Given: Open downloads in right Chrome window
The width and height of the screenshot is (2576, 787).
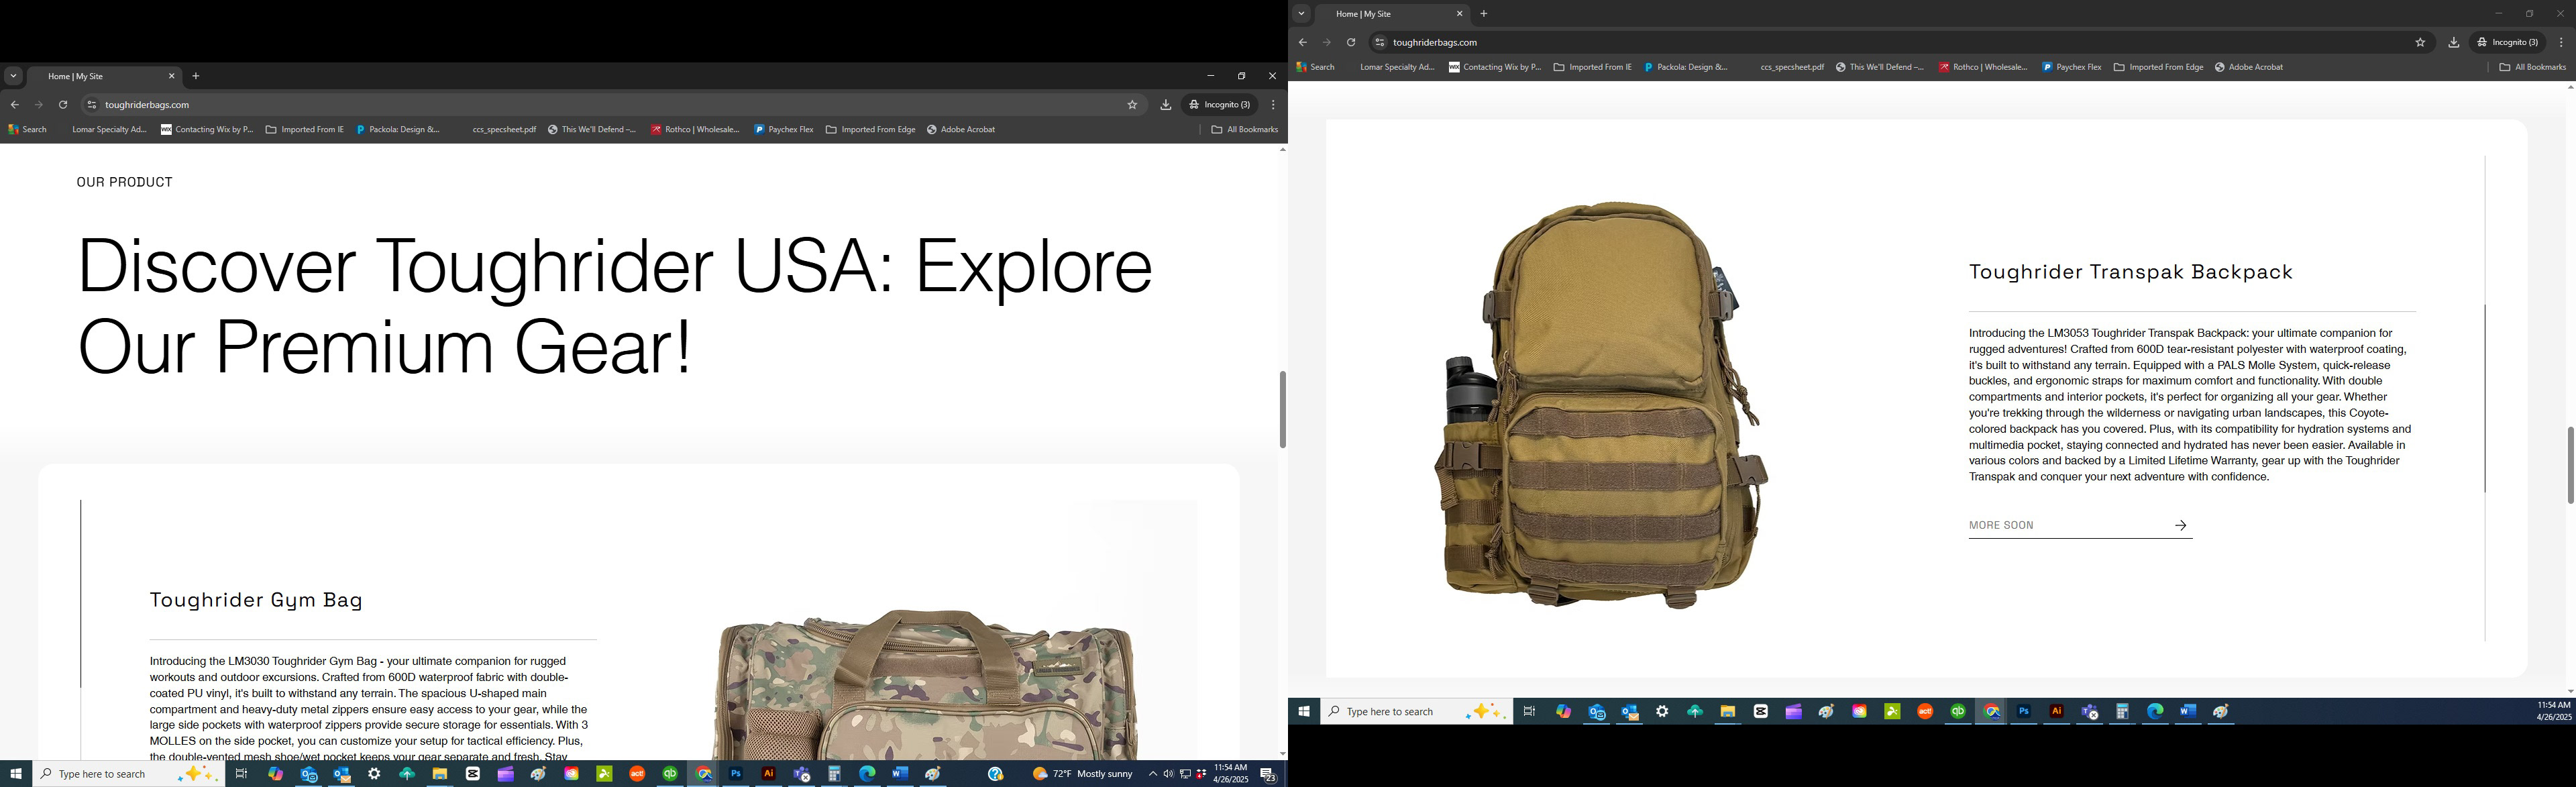Looking at the screenshot, I should click(2454, 43).
